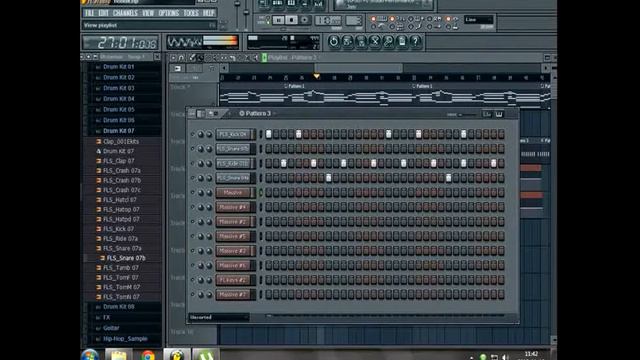
Task: Click the volume knob of Massive #7 channel
Action: (x=209, y=295)
